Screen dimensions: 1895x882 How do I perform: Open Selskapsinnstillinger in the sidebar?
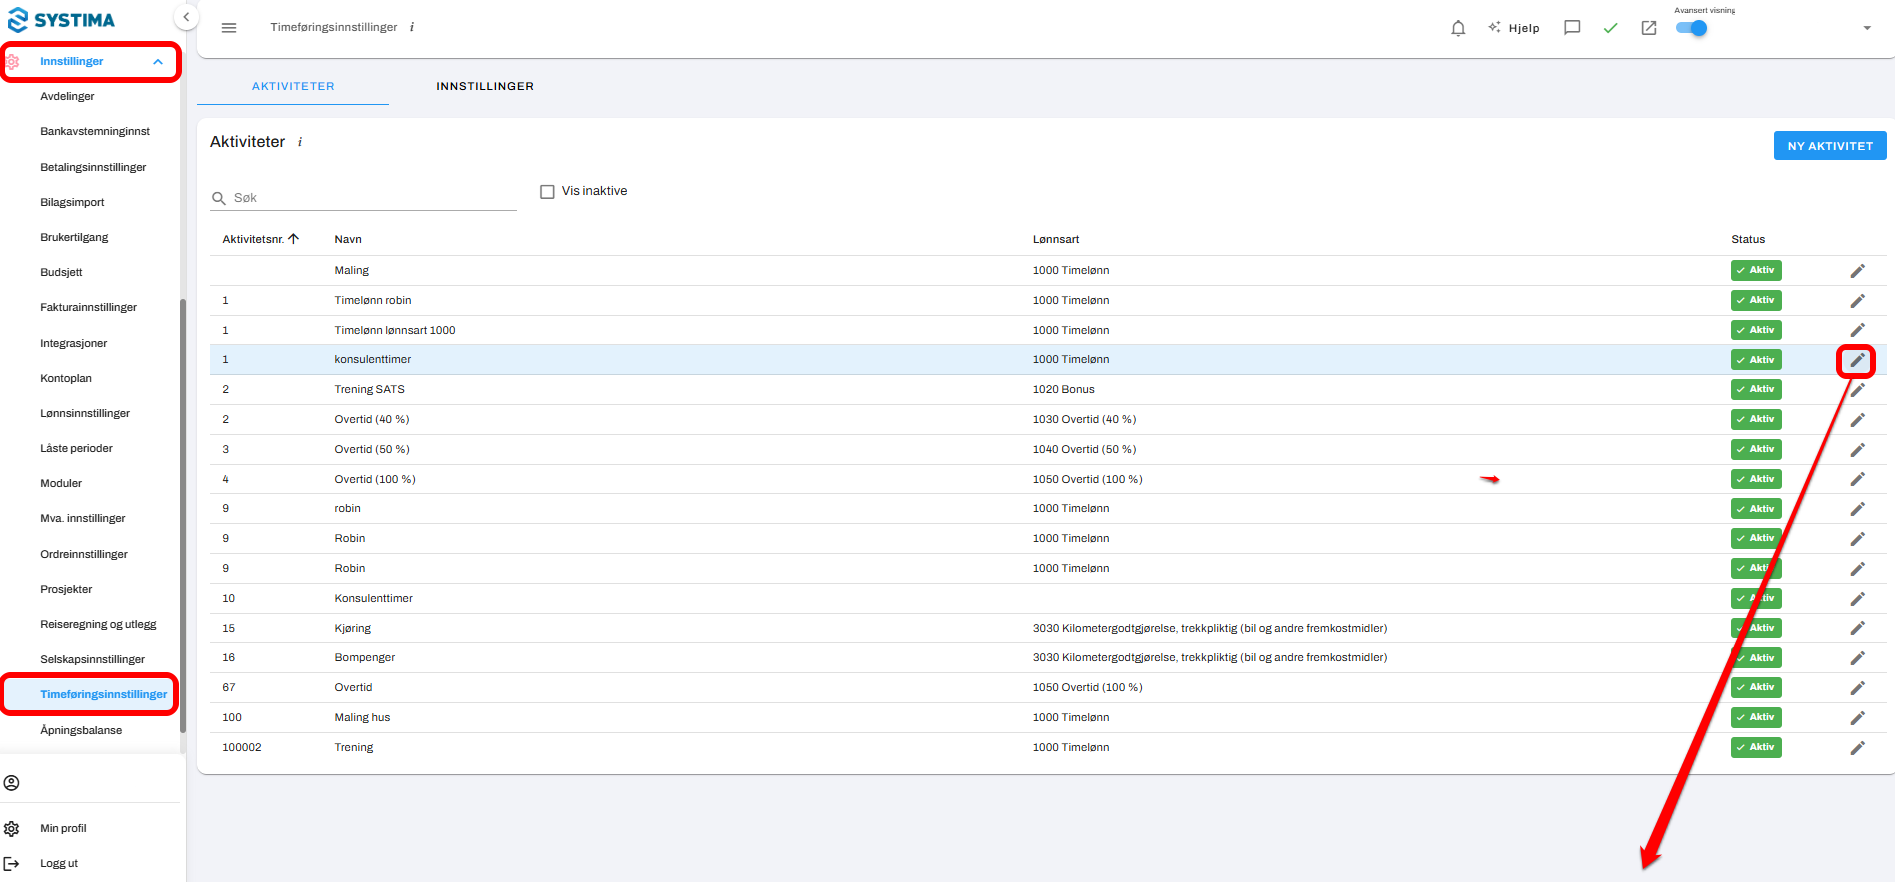(92, 659)
